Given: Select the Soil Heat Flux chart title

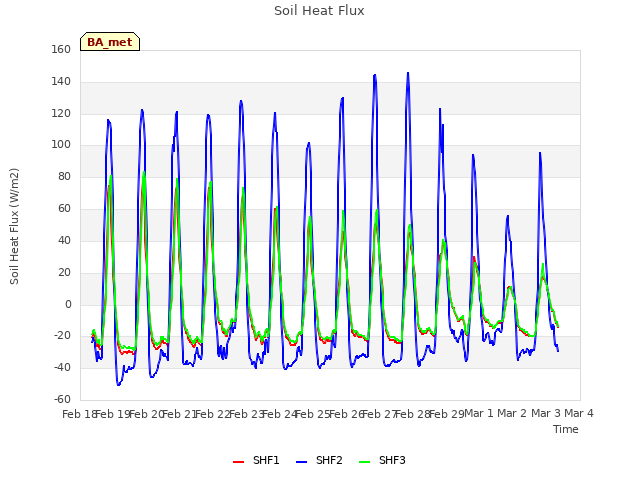Looking at the screenshot, I should click(319, 11).
